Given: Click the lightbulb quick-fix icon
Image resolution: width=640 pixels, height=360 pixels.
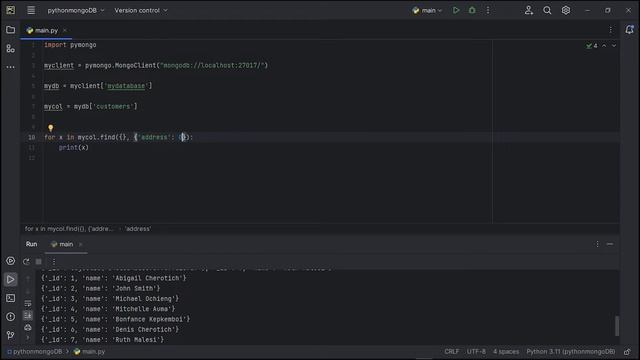Looking at the screenshot, I should click(51, 128).
